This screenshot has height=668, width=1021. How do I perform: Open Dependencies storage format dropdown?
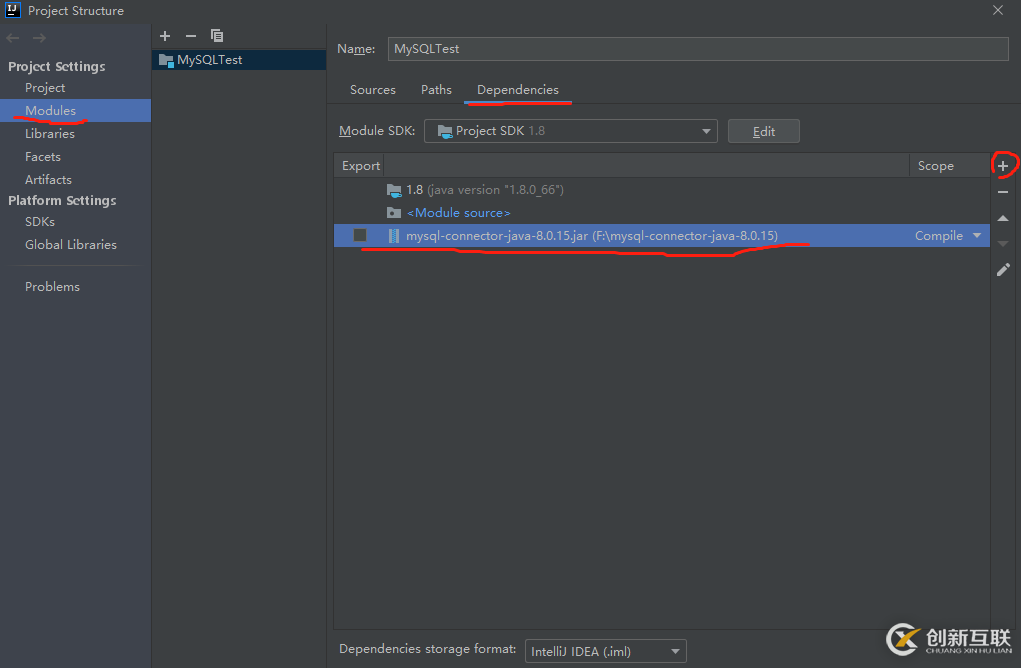point(606,651)
